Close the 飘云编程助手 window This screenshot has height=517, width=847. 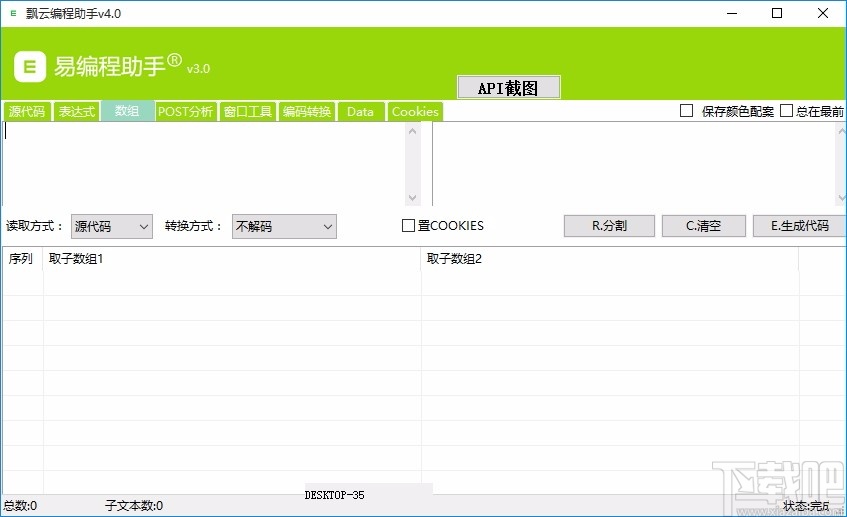point(823,13)
